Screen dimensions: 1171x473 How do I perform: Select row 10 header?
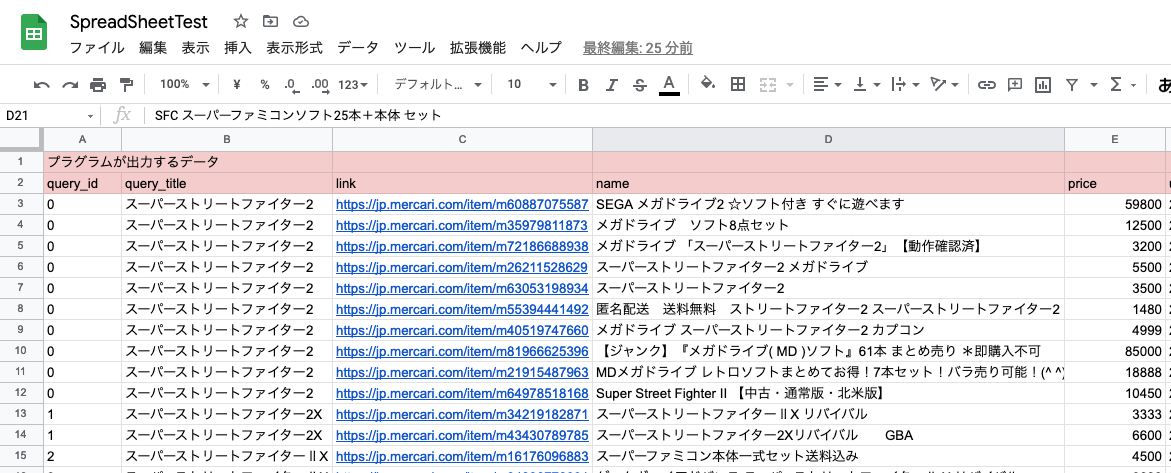(x=22, y=351)
